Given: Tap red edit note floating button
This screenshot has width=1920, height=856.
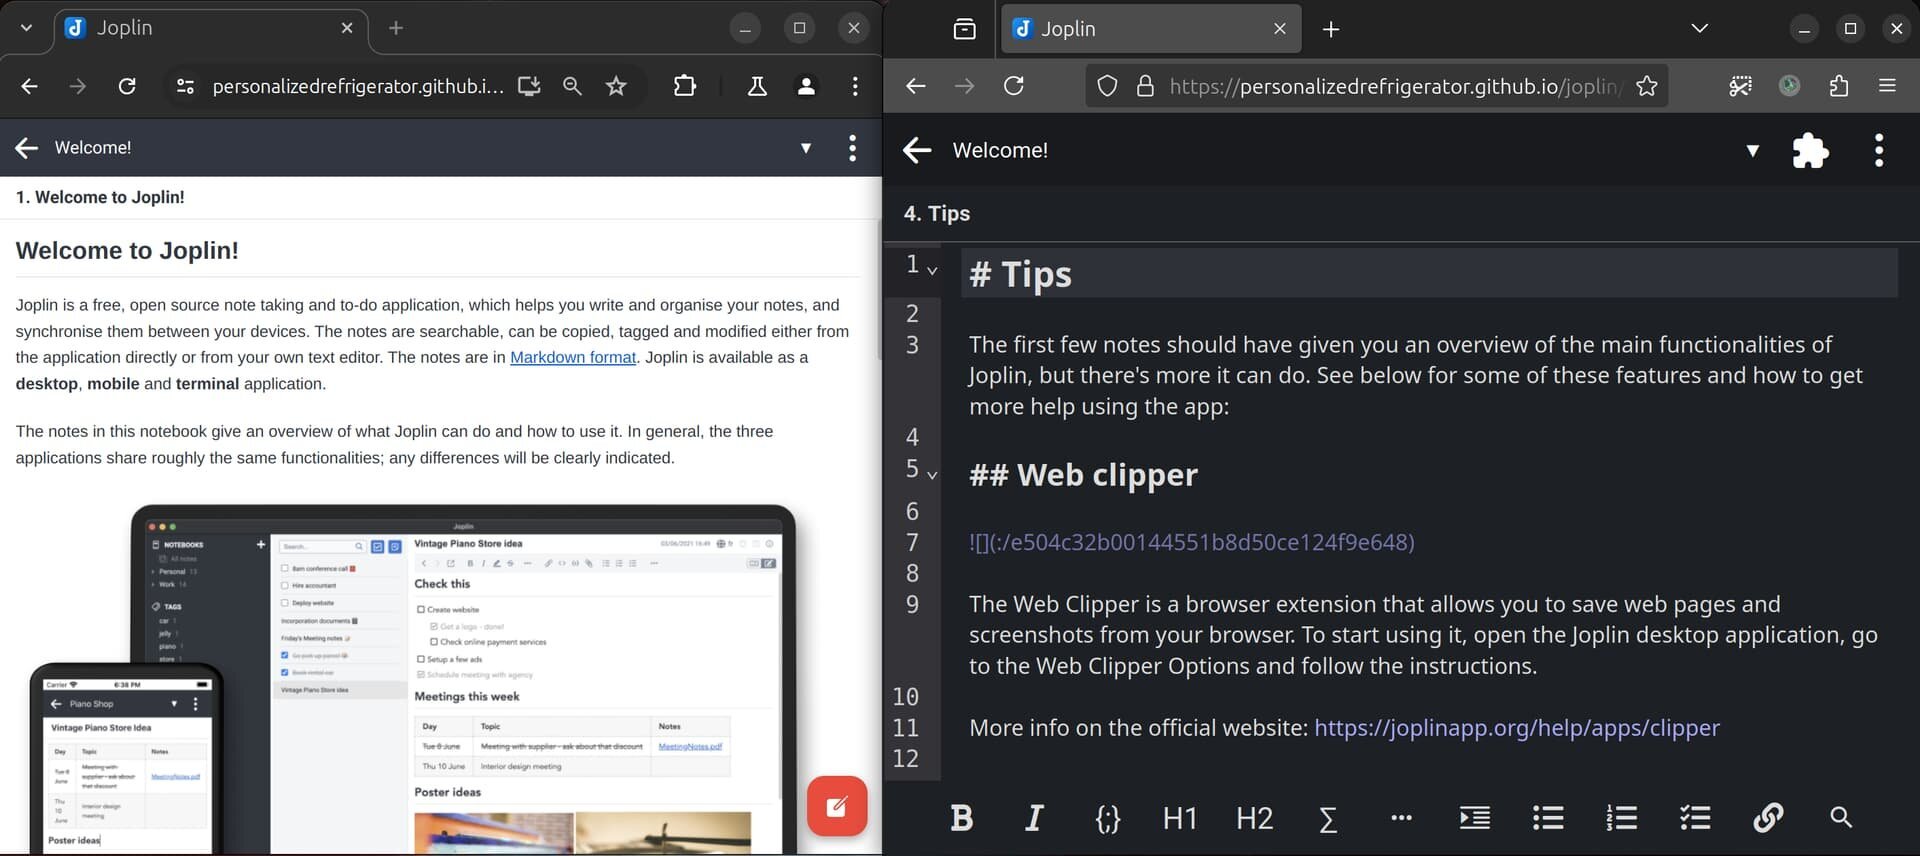Looking at the screenshot, I should (837, 806).
